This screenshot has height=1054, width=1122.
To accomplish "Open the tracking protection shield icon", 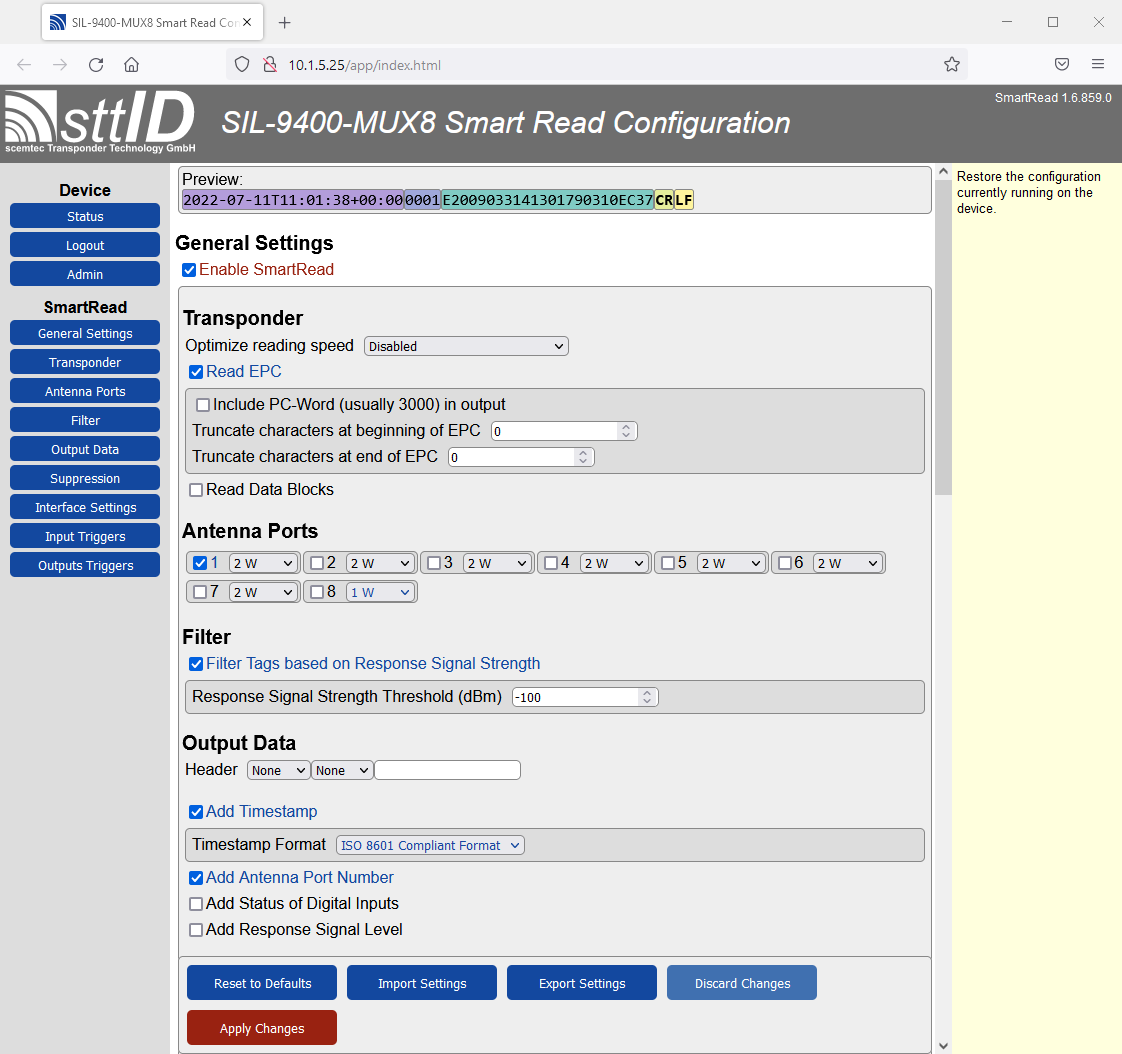I will 242,65.
